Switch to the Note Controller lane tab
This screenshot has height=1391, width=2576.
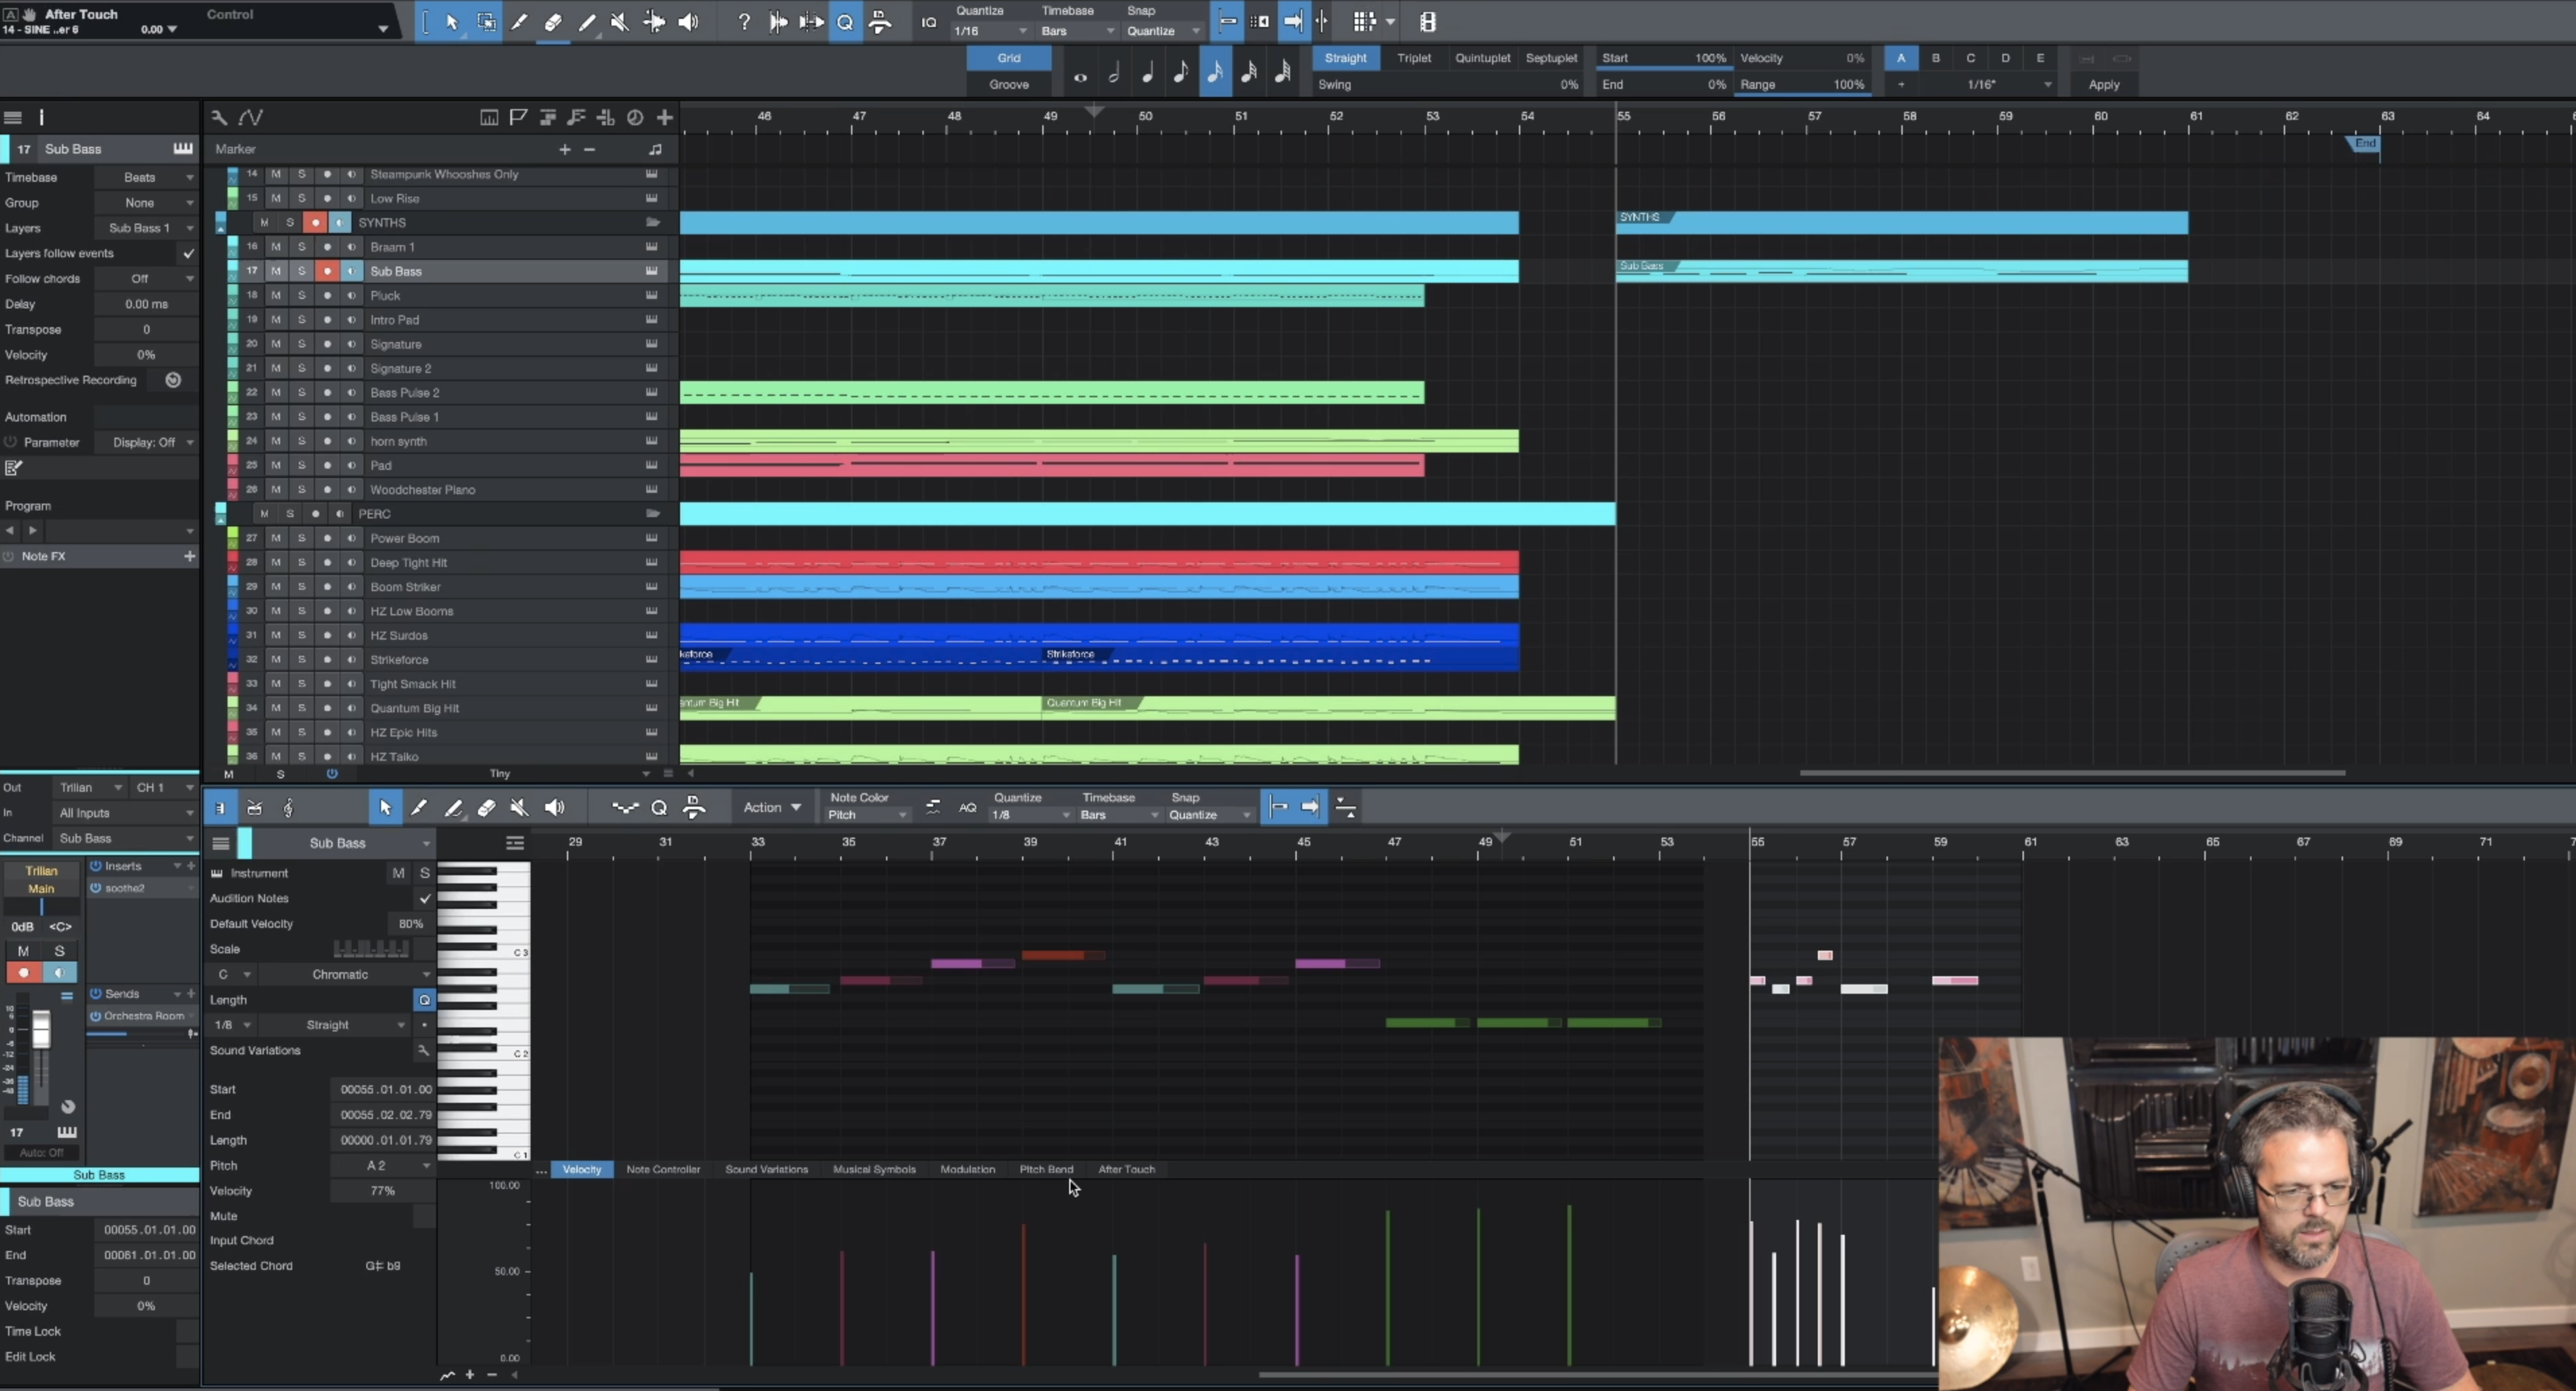(x=663, y=1169)
